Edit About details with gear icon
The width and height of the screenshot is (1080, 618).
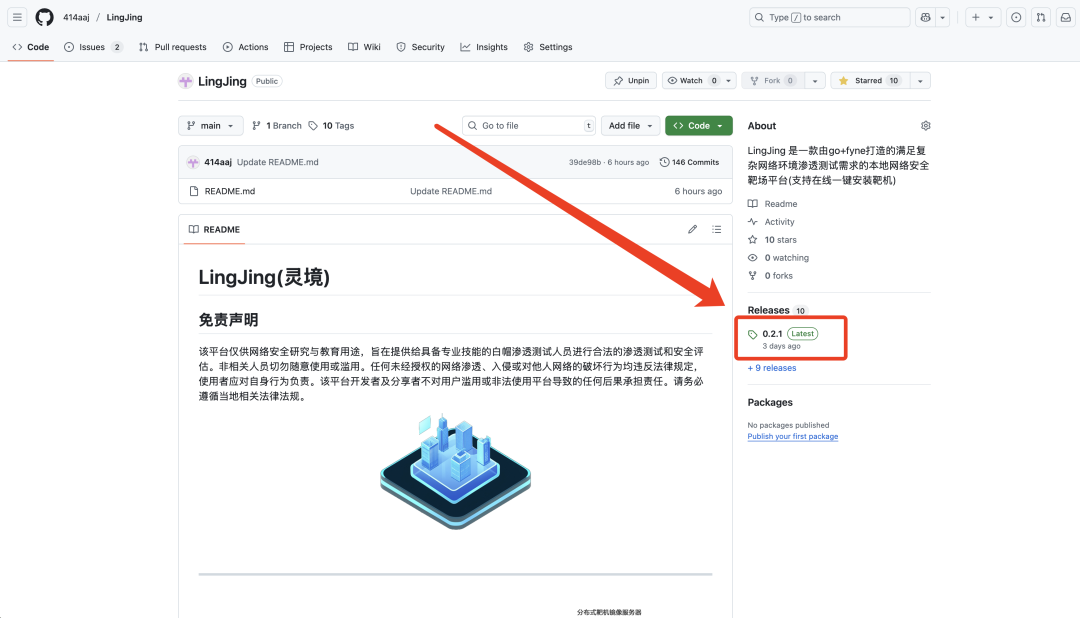coord(925,125)
